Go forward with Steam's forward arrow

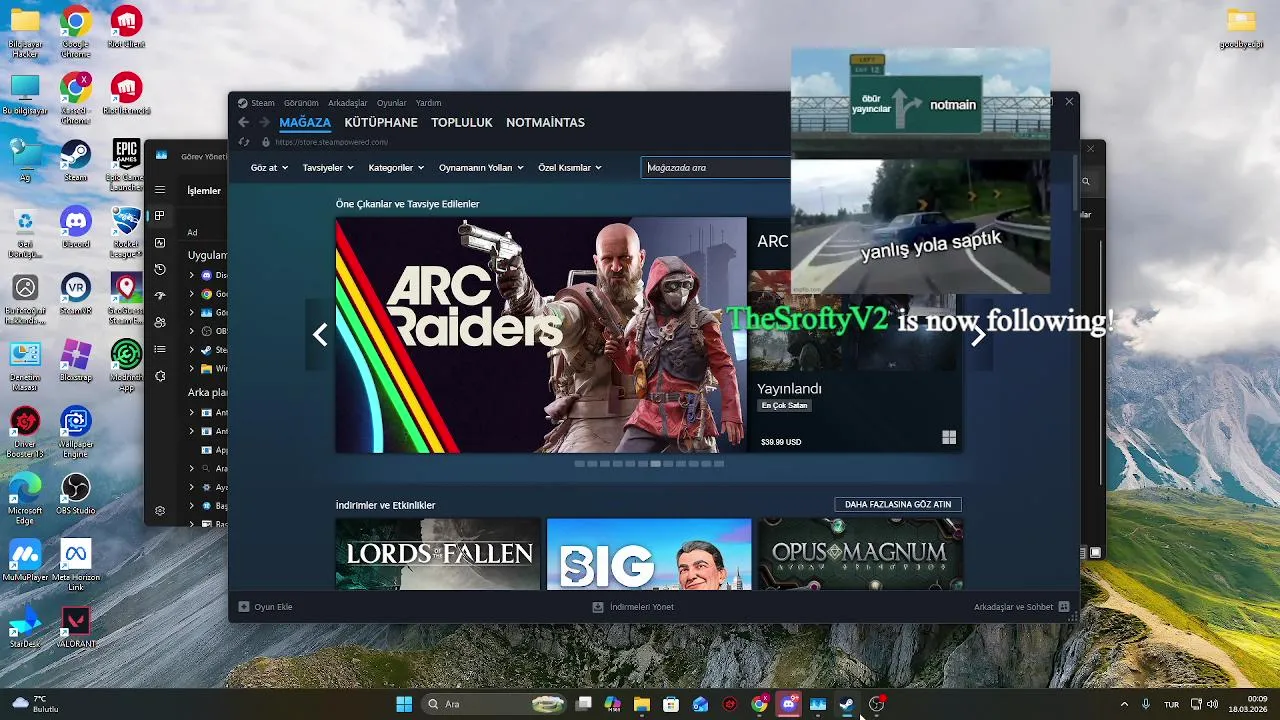264,122
